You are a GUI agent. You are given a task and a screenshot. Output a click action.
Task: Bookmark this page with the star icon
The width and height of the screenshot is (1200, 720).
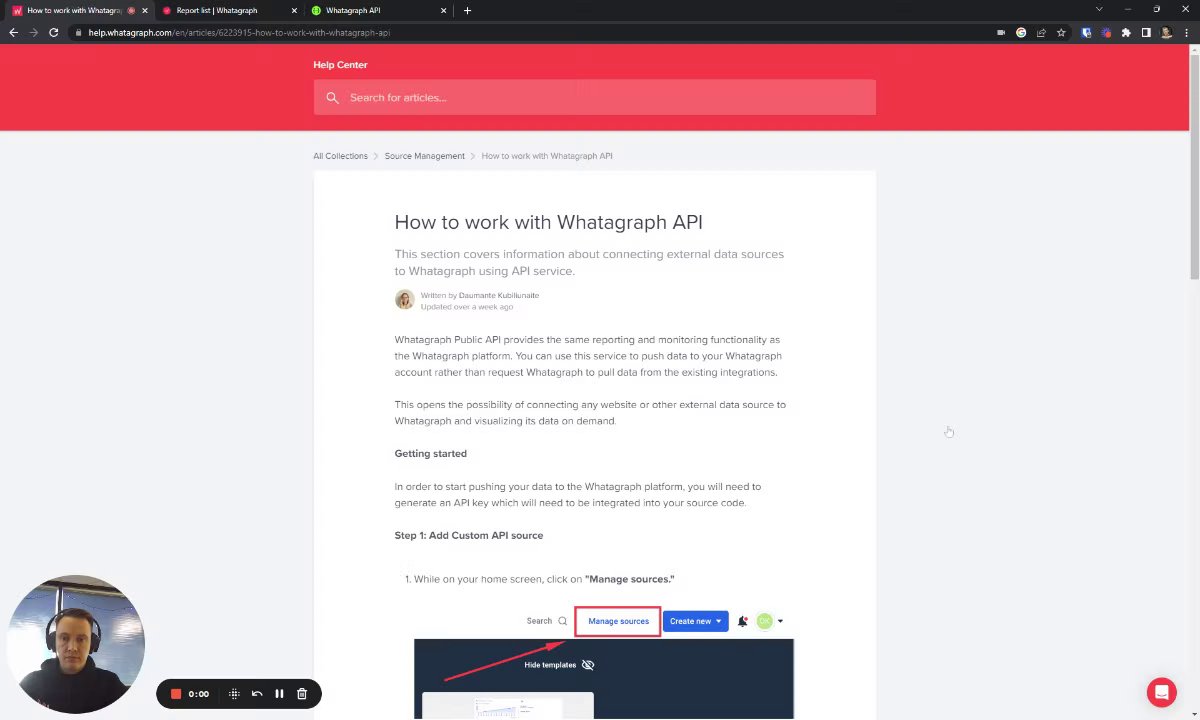click(x=1061, y=32)
